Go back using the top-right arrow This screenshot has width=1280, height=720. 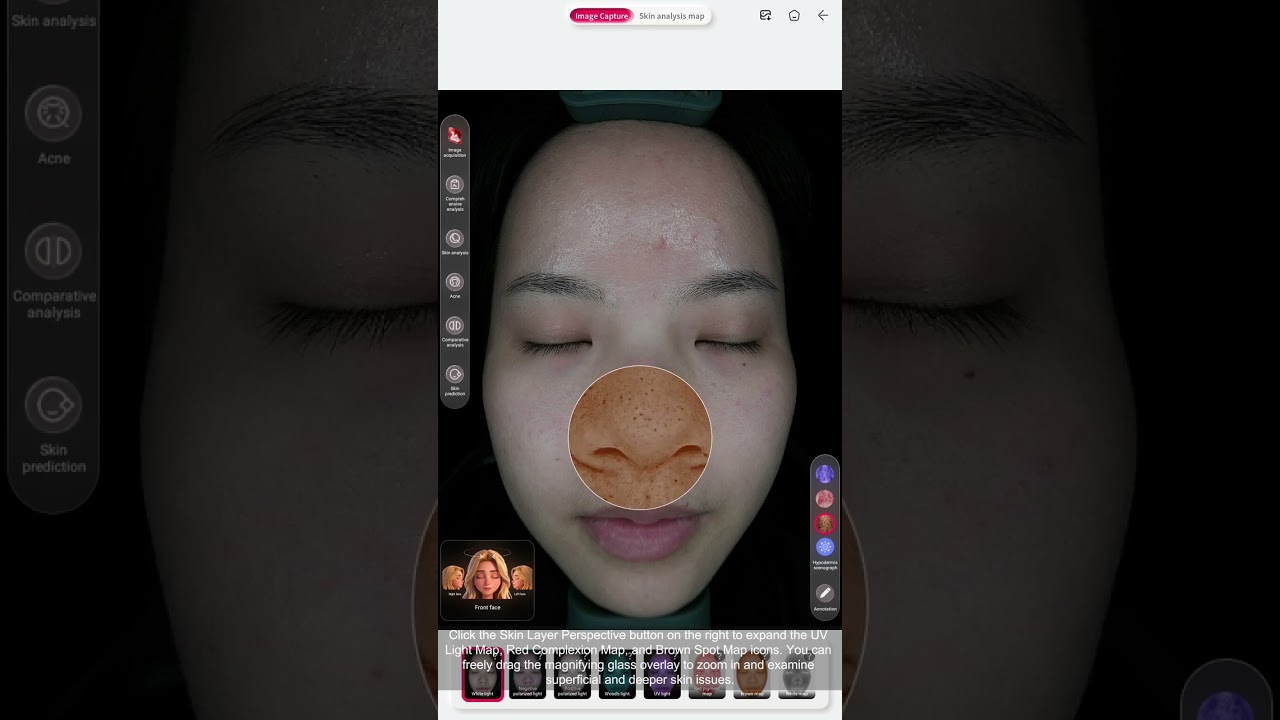(x=823, y=15)
